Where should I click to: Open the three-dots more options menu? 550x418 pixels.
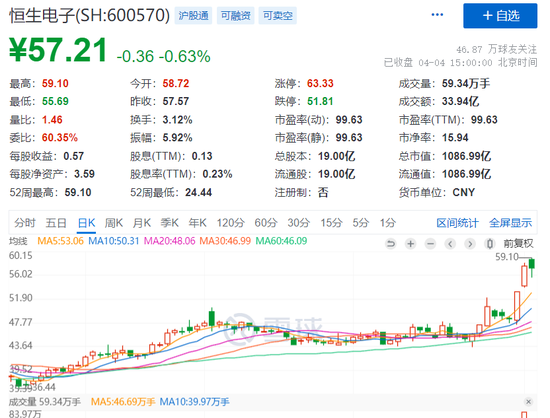(x=437, y=15)
